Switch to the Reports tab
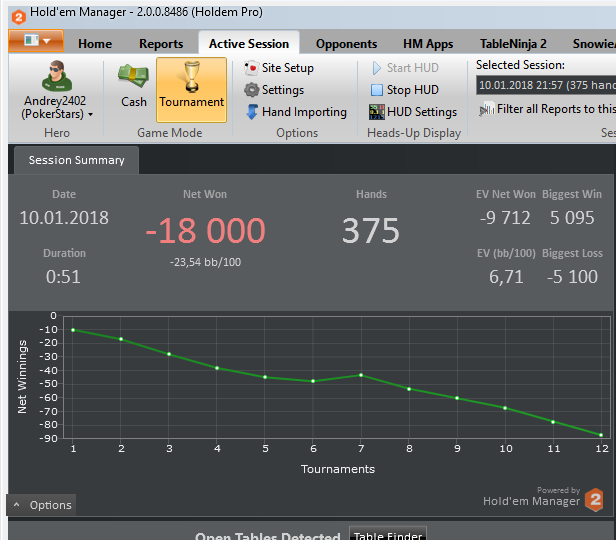 (x=161, y=44)
